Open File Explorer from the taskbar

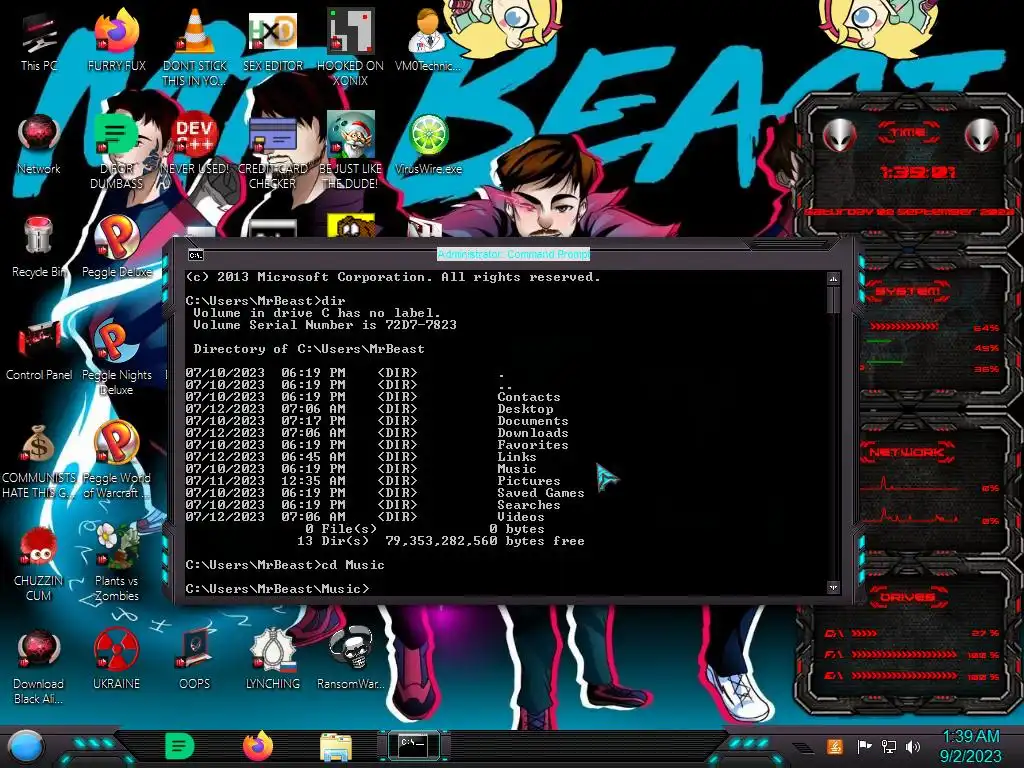pos(336,747)
